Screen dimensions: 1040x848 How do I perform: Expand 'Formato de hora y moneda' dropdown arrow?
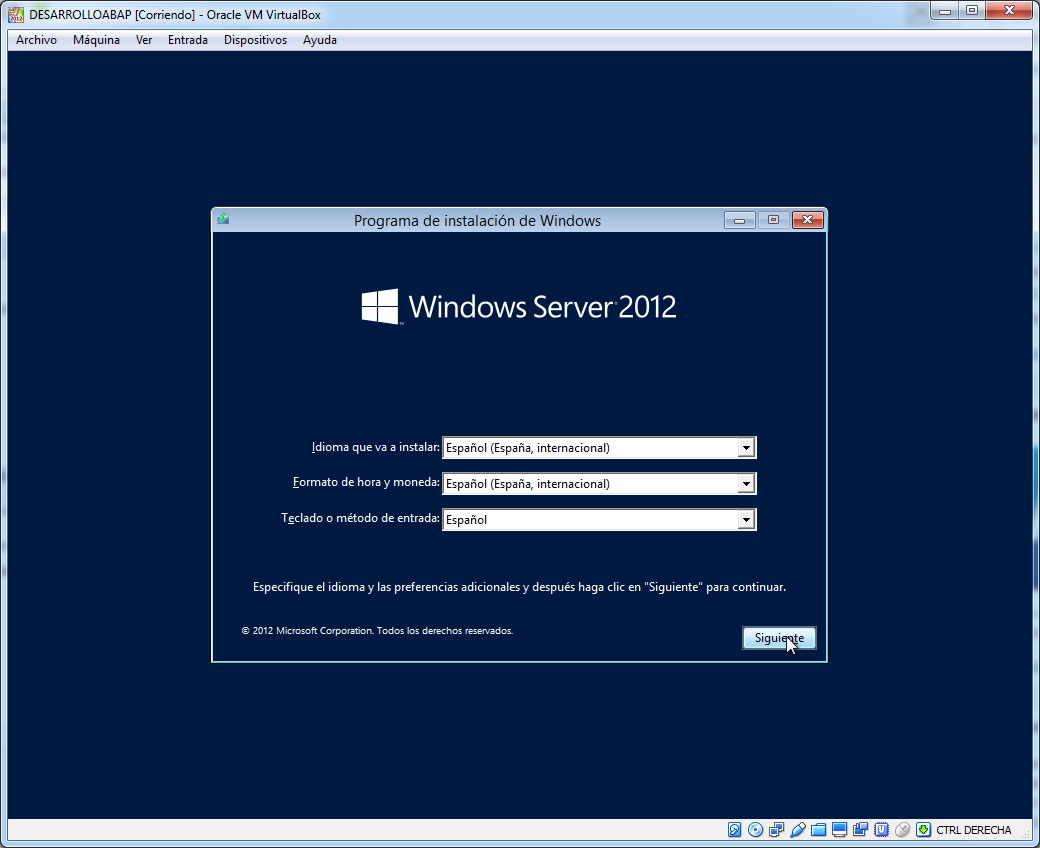coord(746,484)
